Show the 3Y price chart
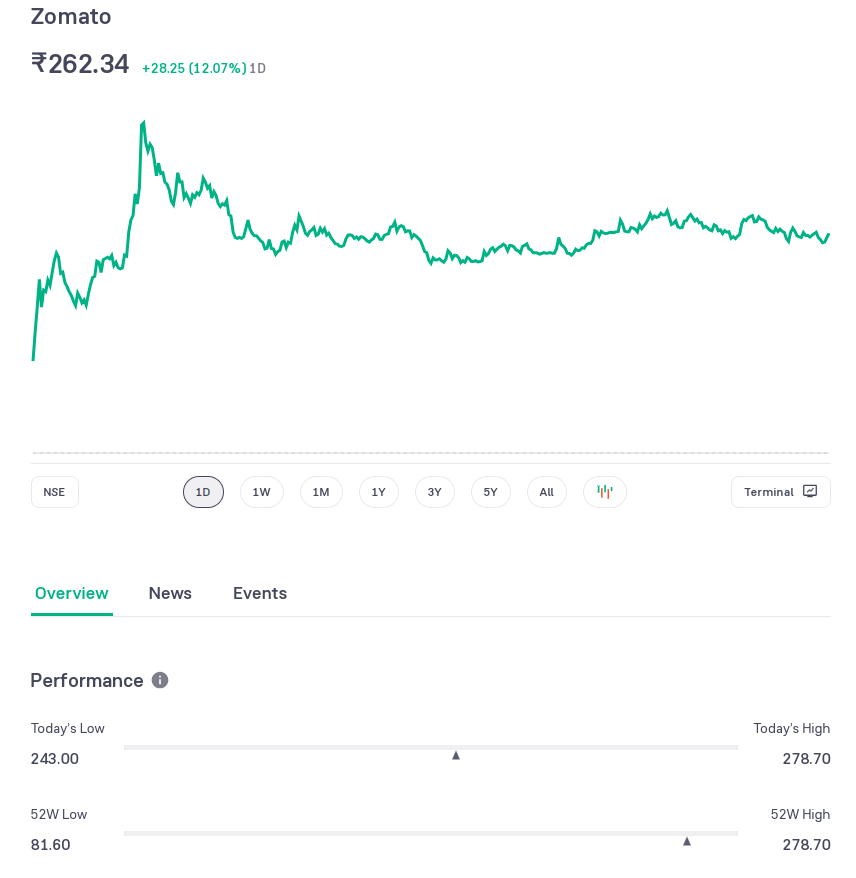 pos(435,492)
